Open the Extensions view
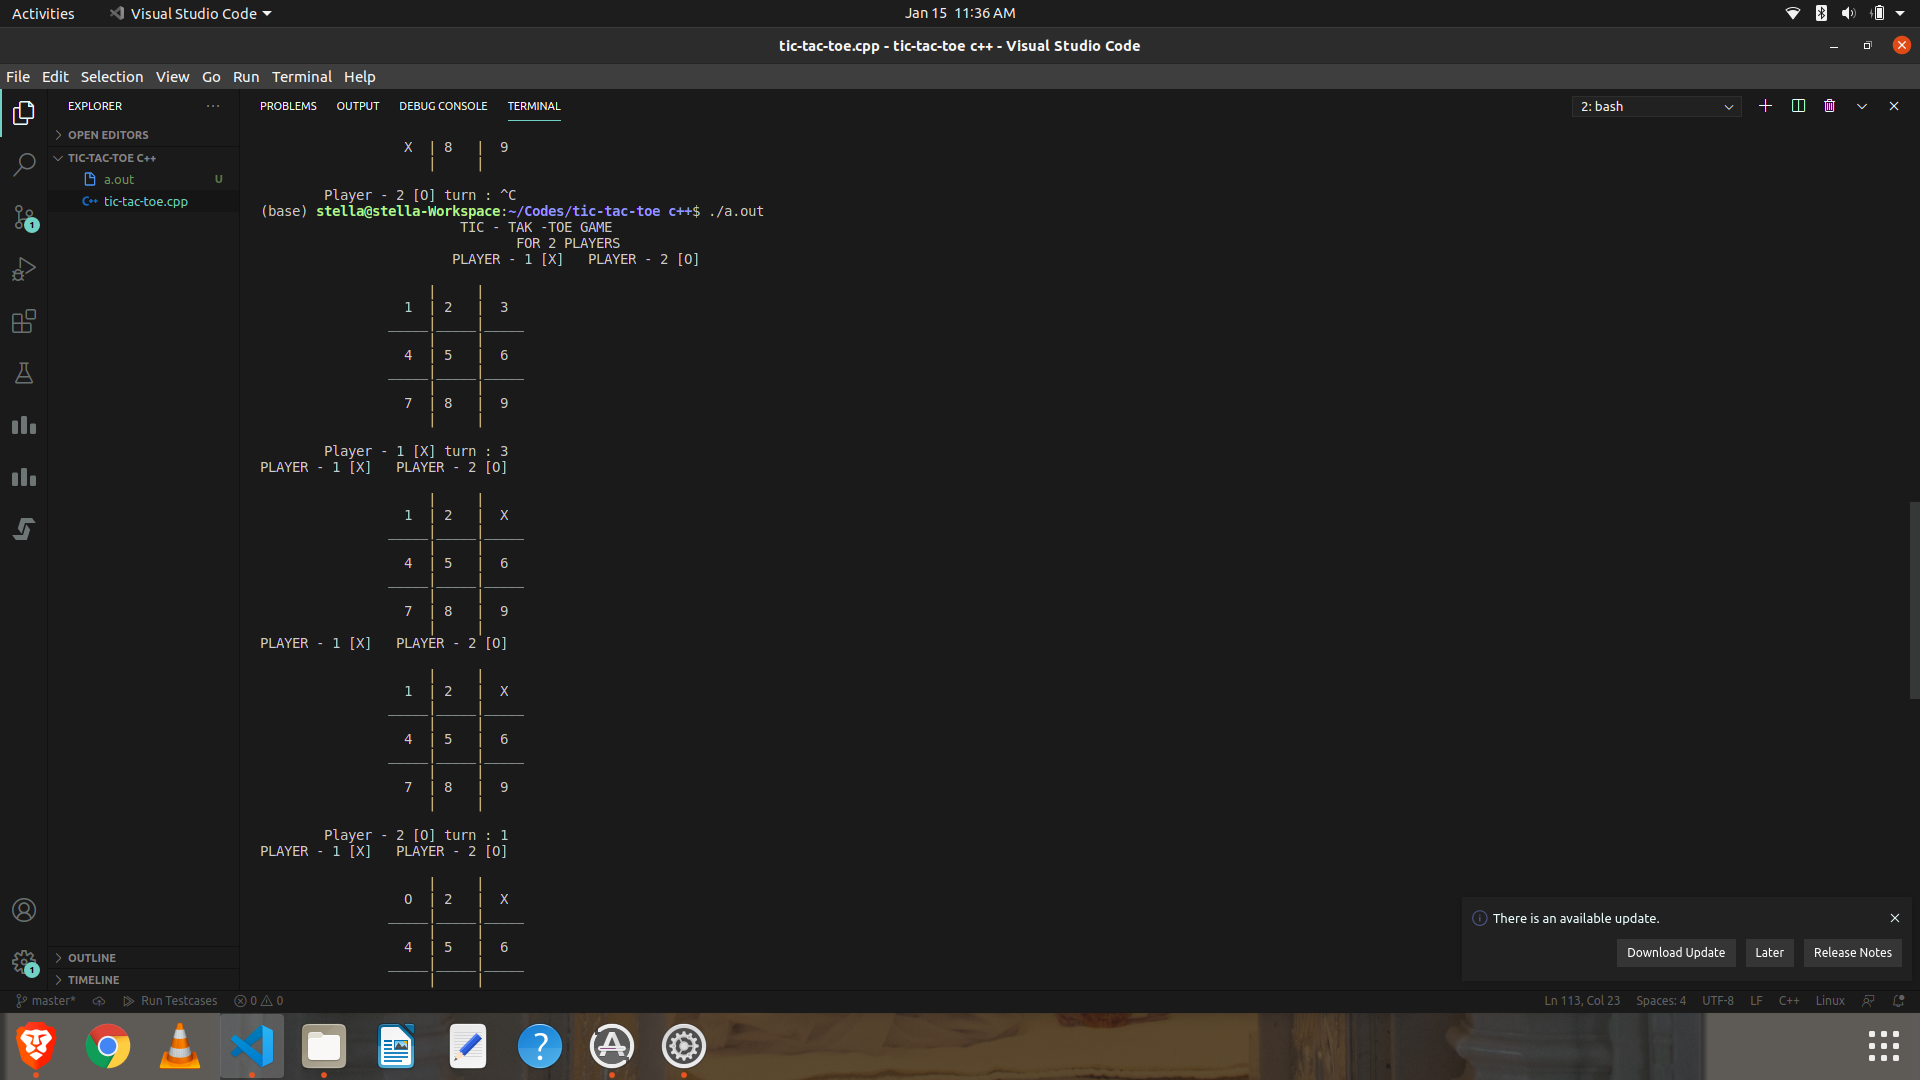Image resolution: width=1920 pixels, height=1080 pixels. (x=24, y=321)
